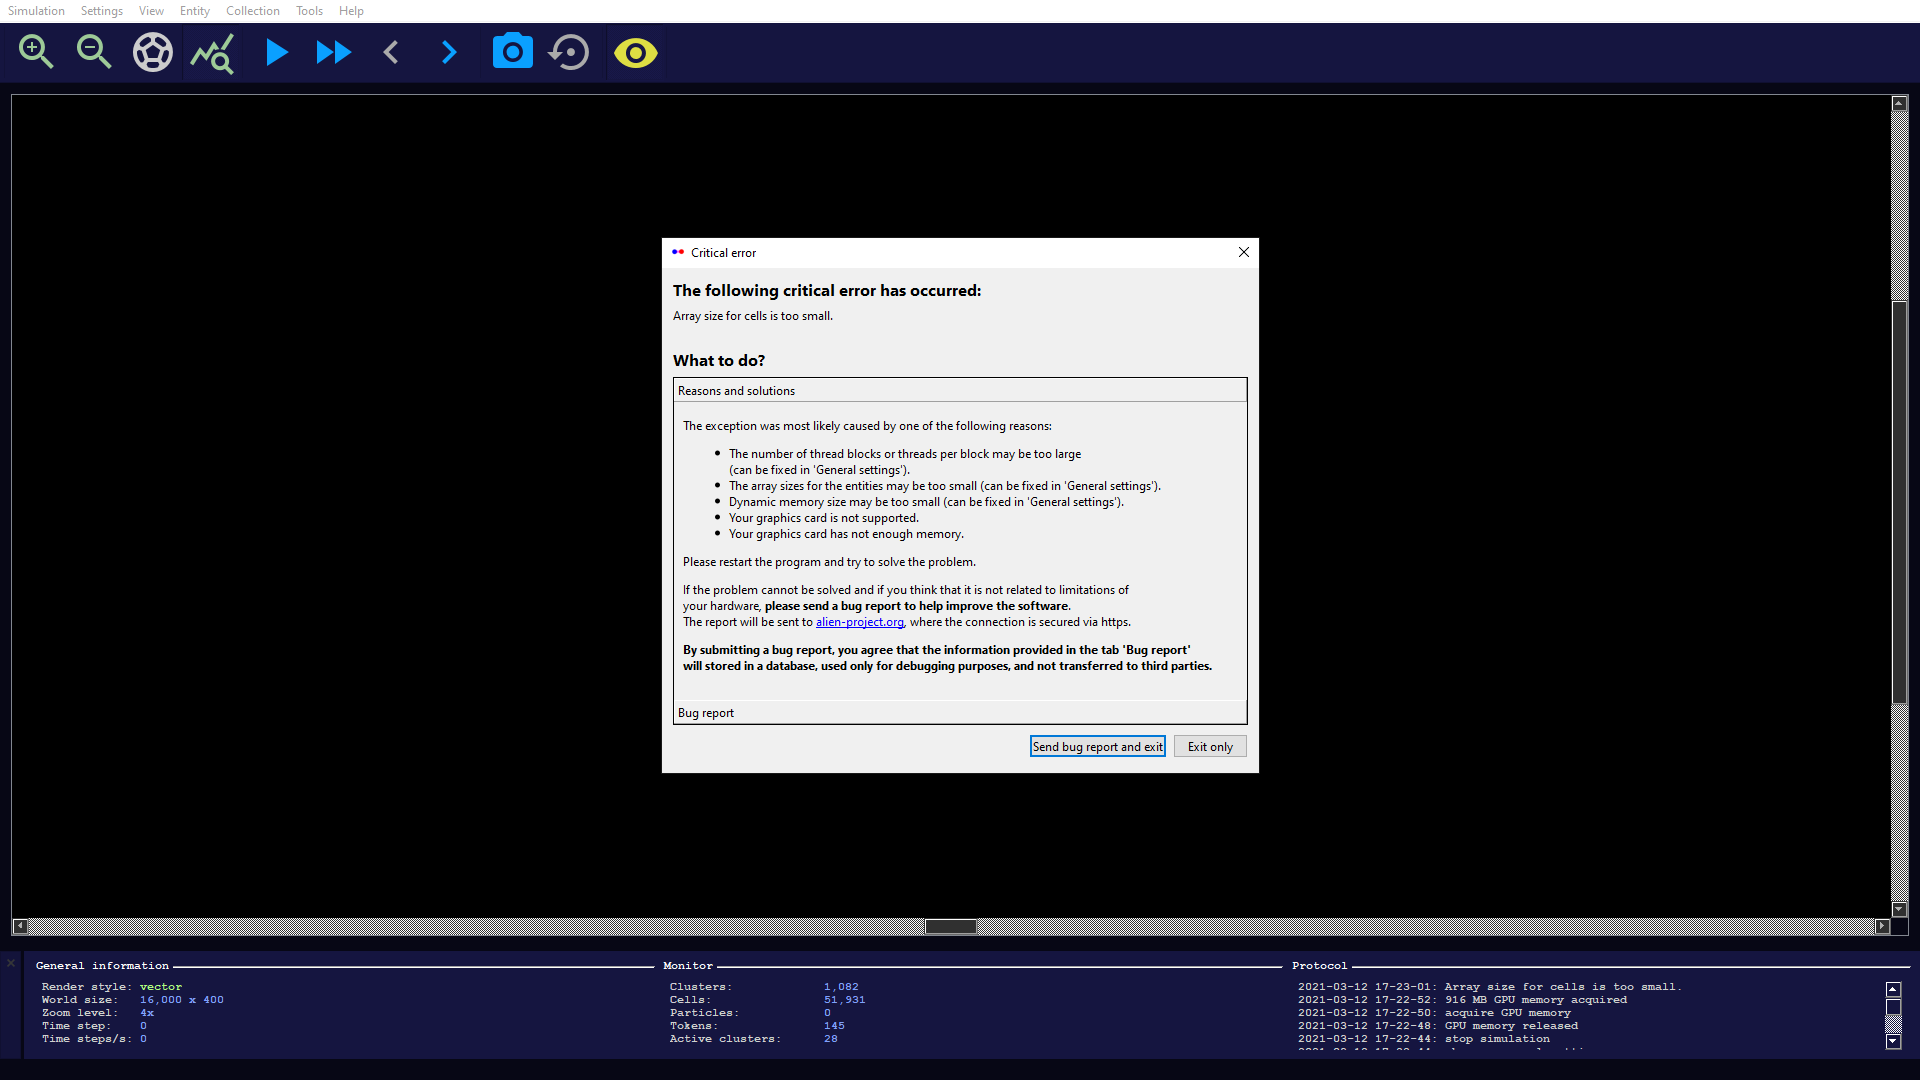Open the Collection menu
The image size is (1920, 1080).
(252, 11)
